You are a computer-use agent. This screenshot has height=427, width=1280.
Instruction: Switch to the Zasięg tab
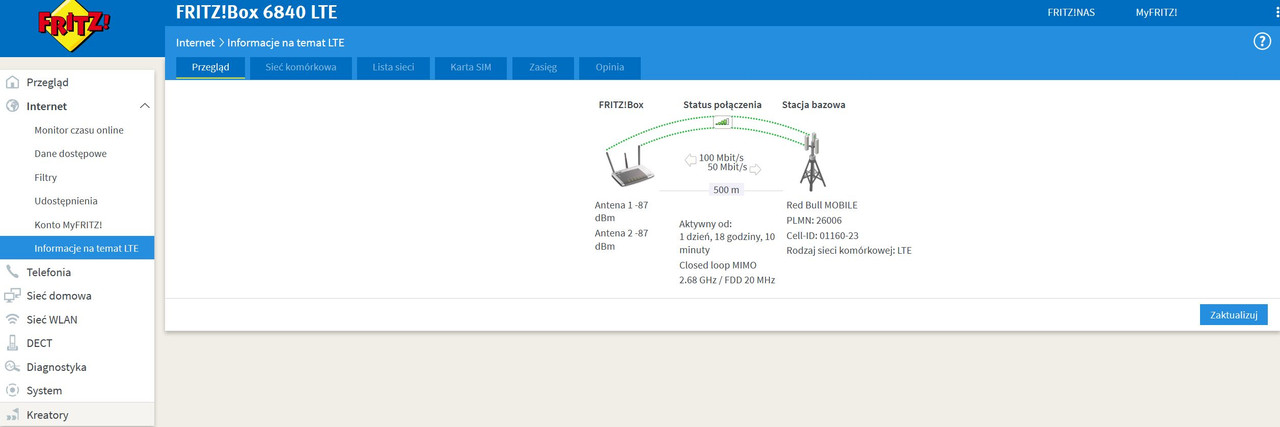pyautogui.click(x=543, y=68)
